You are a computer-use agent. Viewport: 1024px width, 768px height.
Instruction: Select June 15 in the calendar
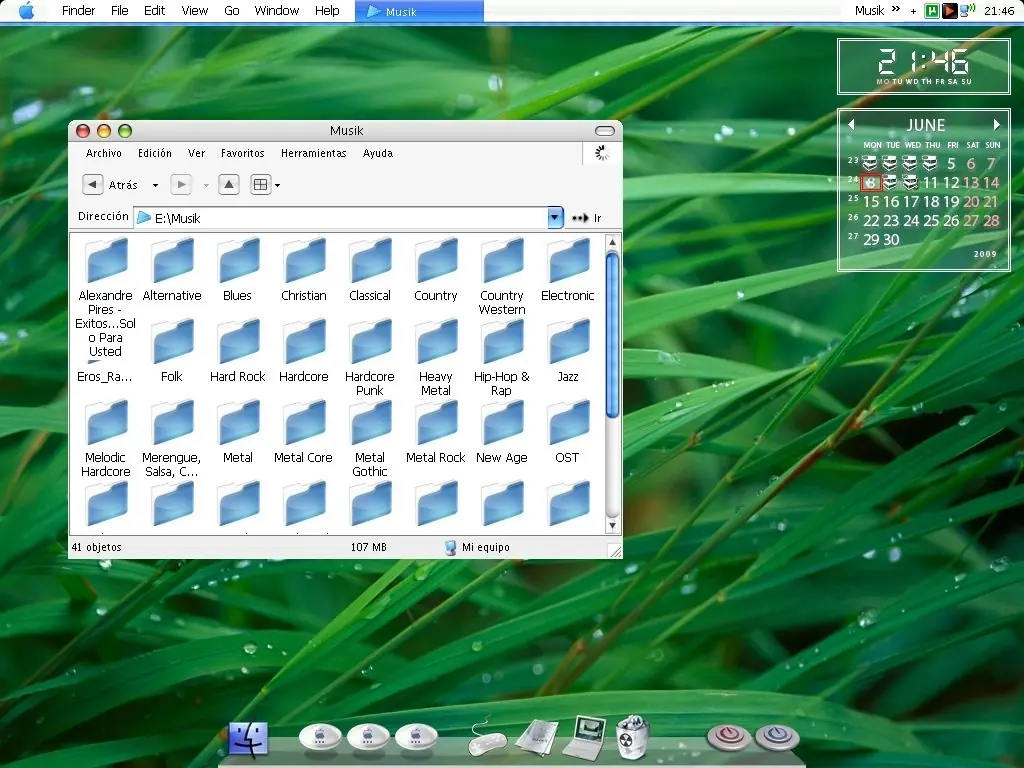(x=871, y=202)
